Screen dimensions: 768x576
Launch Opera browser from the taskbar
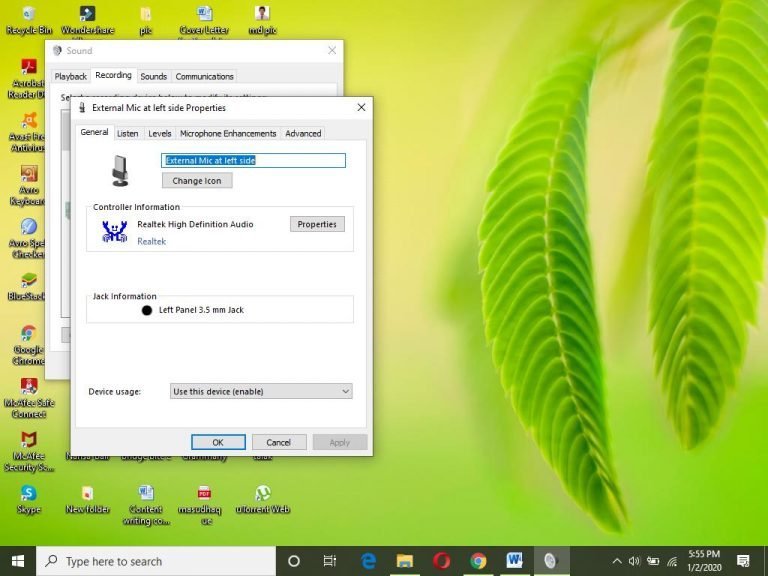(442, 561)
